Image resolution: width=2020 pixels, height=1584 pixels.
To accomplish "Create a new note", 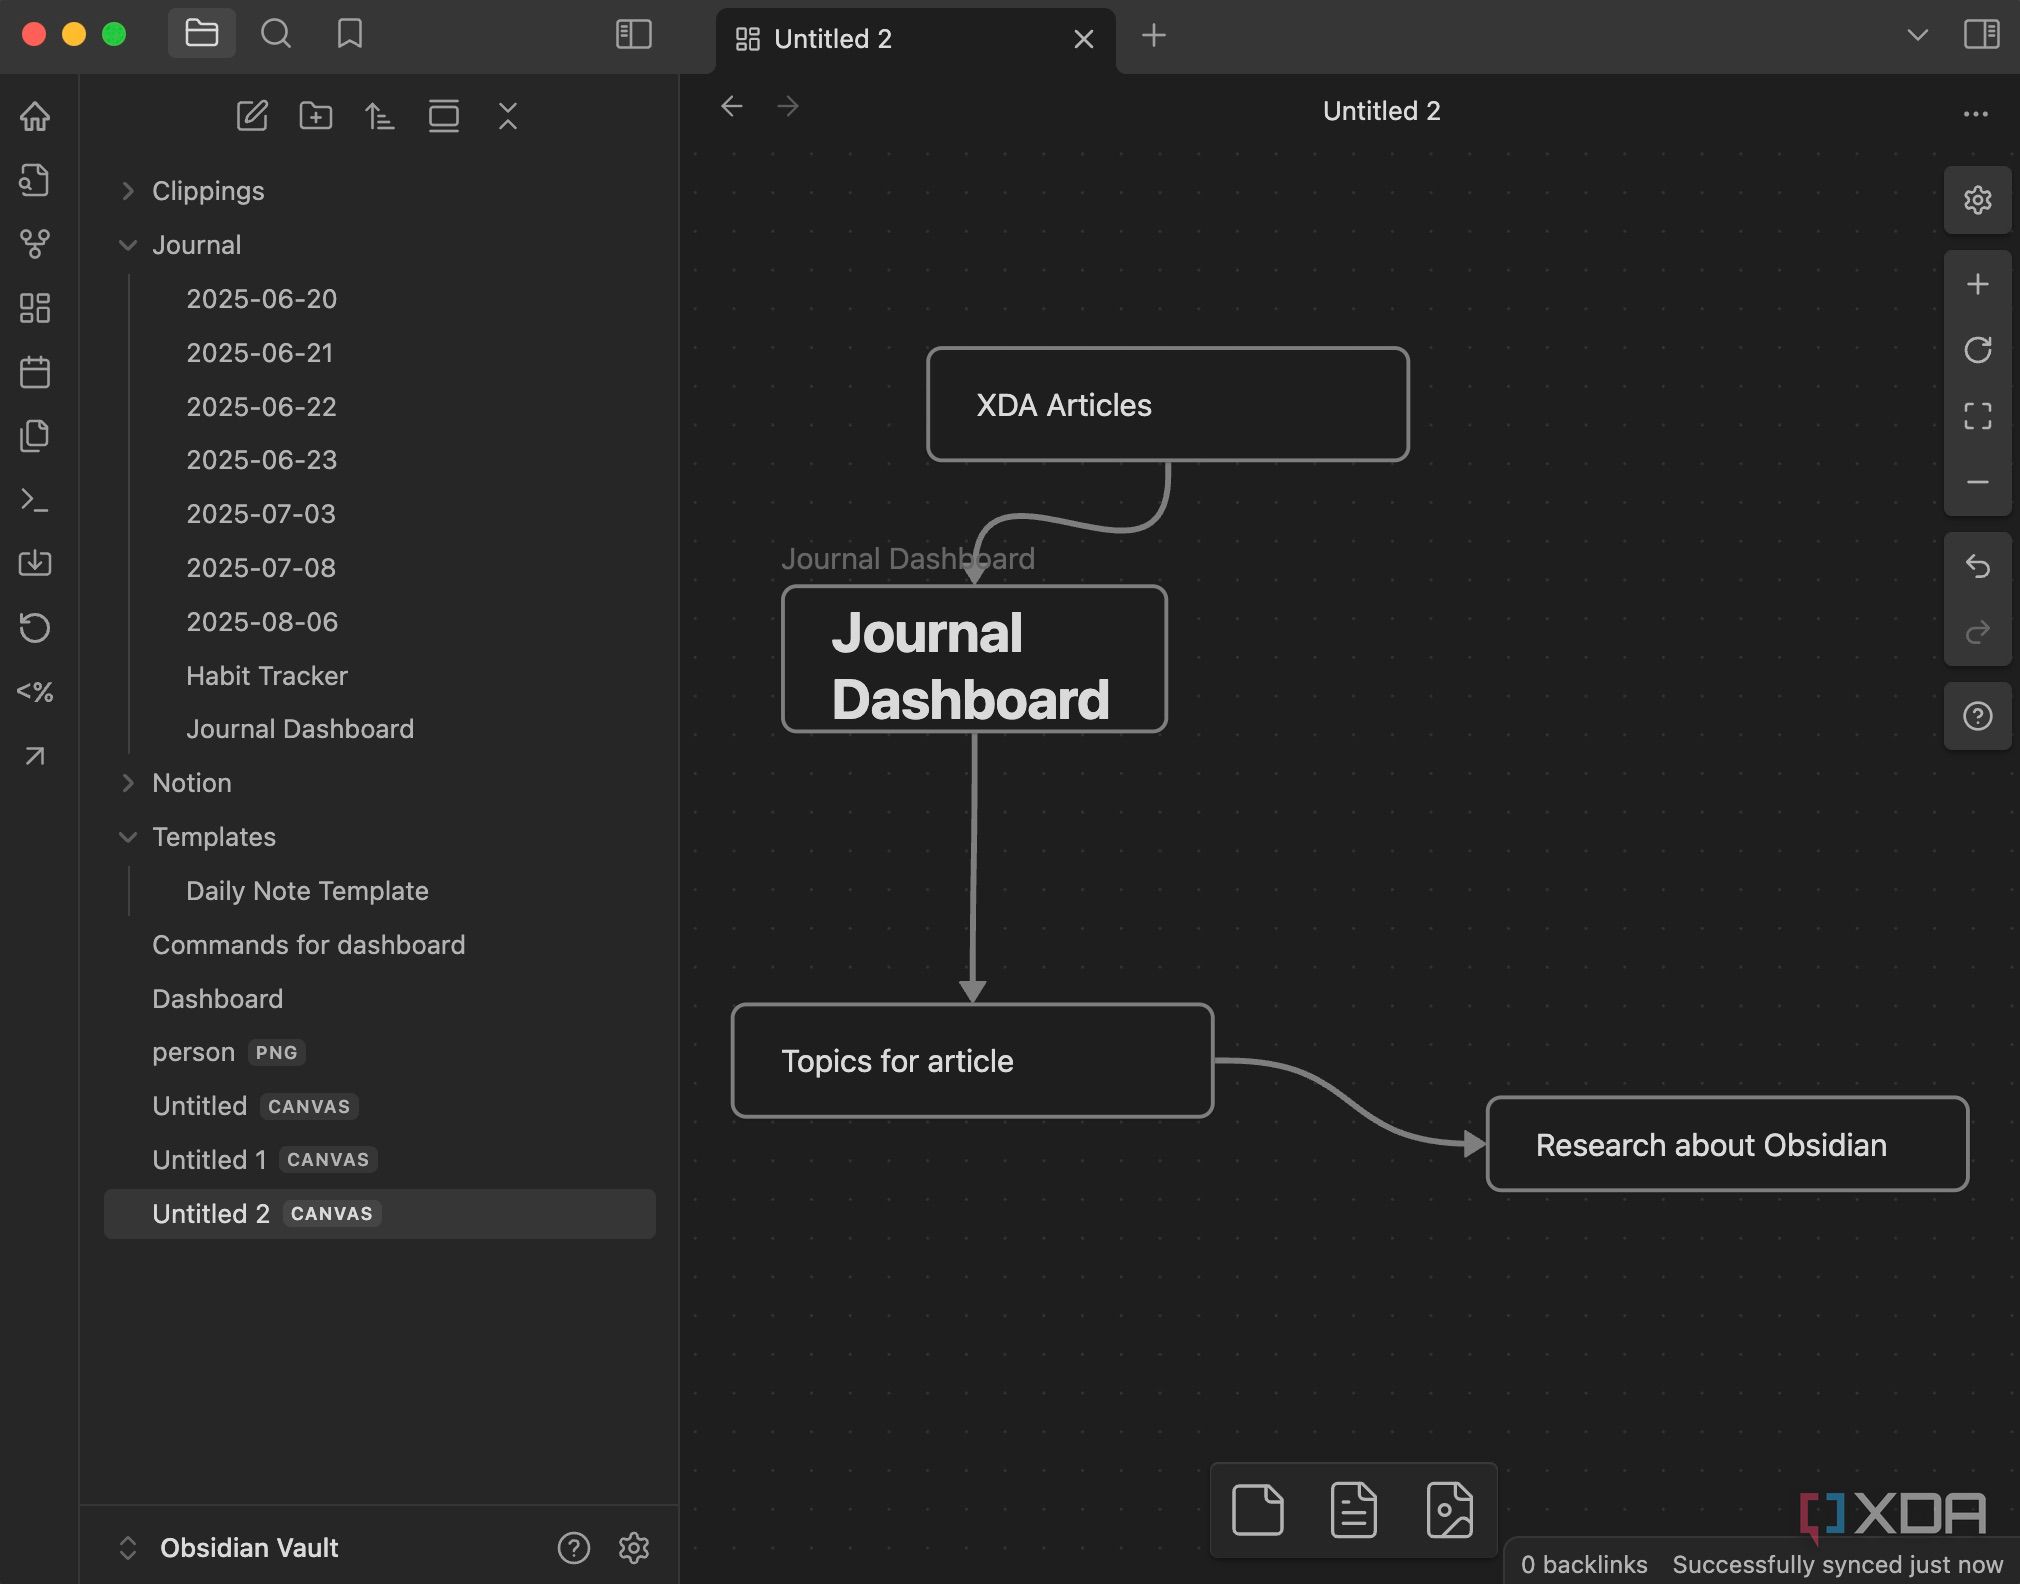I will click(x=251, y=116).
